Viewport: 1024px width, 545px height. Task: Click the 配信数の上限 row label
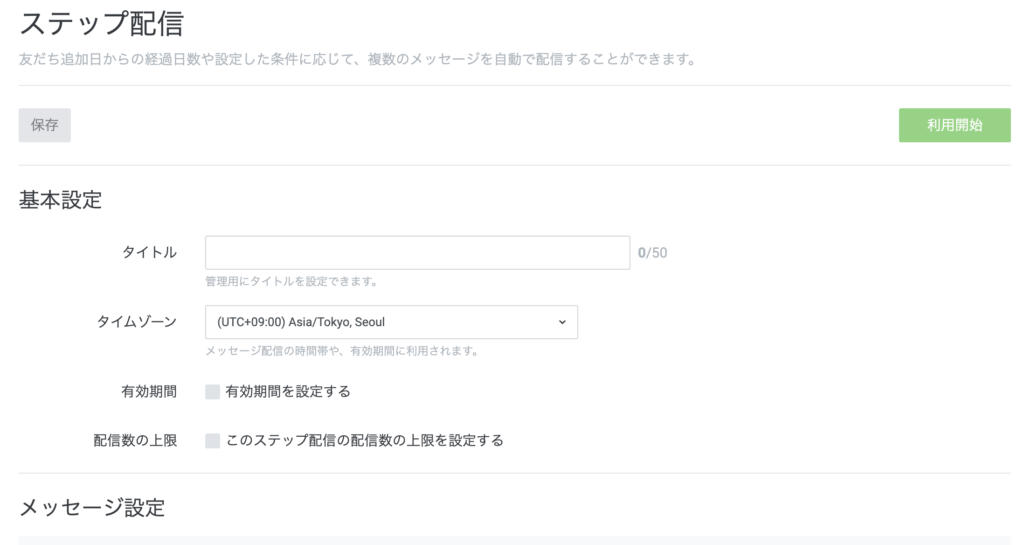pyautogui.click(x=135, y=440)
